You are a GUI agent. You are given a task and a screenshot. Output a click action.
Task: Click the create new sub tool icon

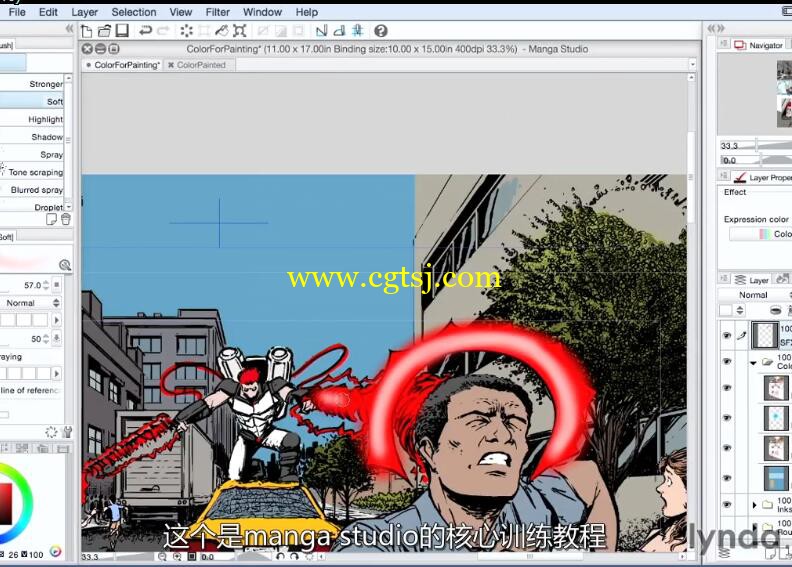[x=52, y=219]
